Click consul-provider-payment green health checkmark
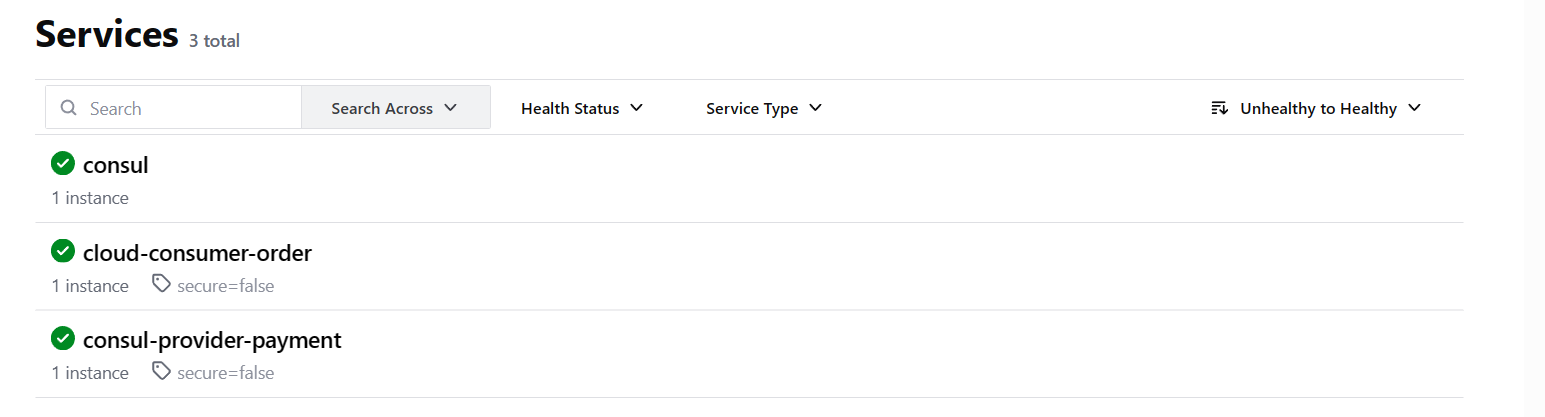Image resolution: width=1545 pixels, height=417 pixels. click(63, 339)
